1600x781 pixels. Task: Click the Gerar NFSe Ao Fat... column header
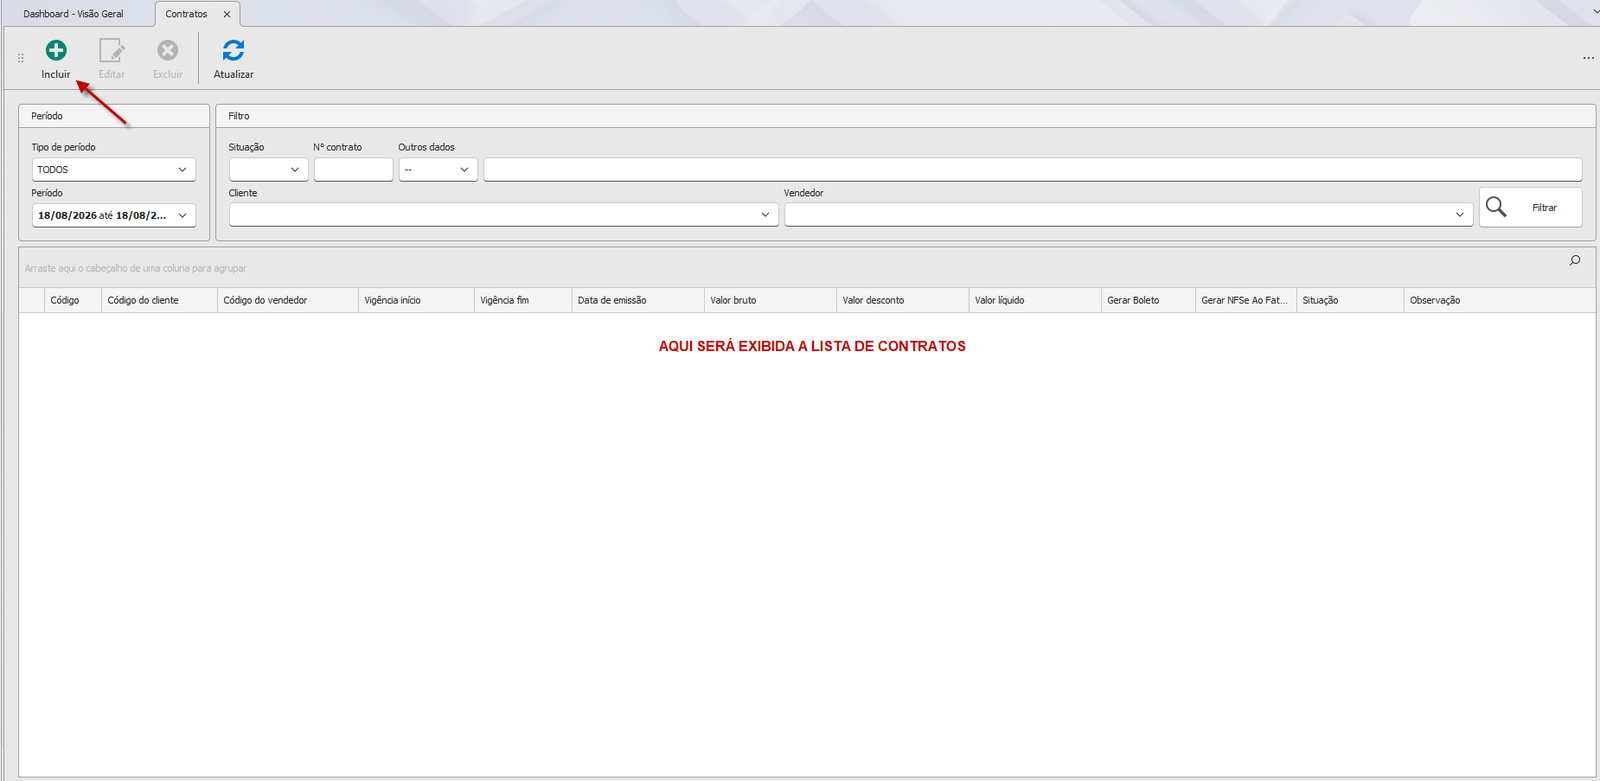[1246, 300]
